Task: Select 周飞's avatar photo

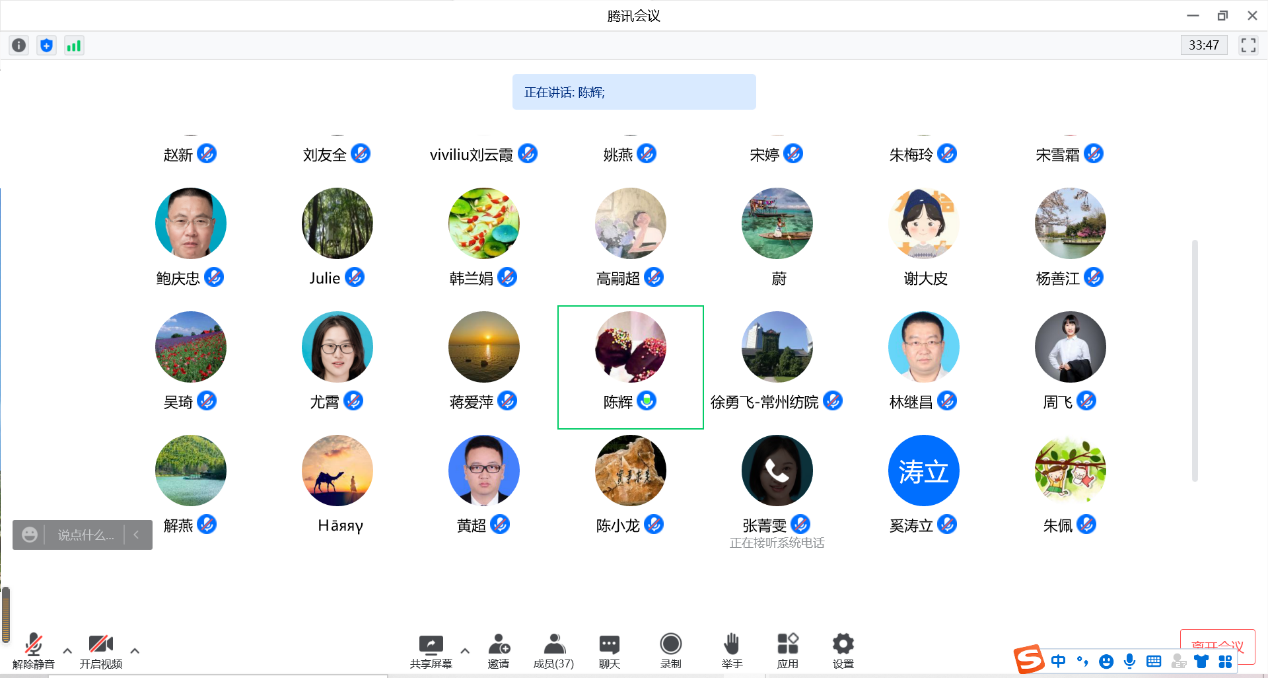Action: (1071, 347)
